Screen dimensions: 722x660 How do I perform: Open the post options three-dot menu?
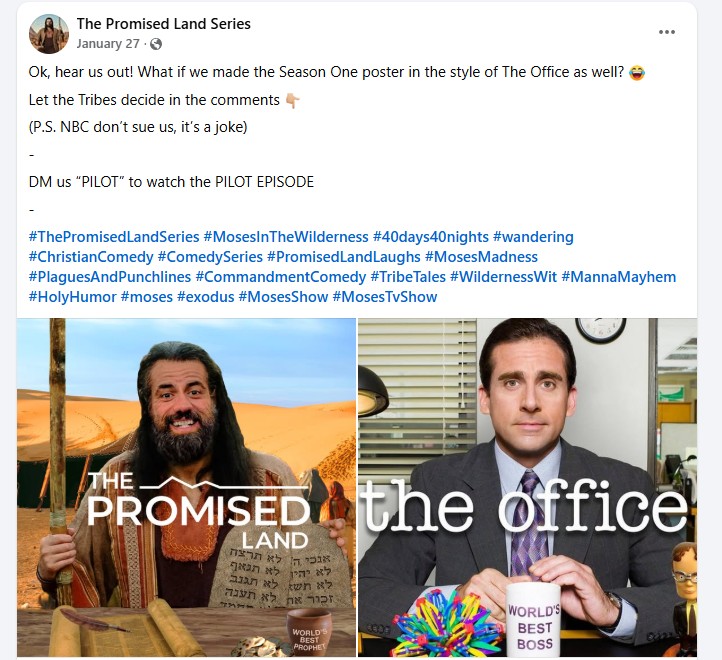(666, 32)
